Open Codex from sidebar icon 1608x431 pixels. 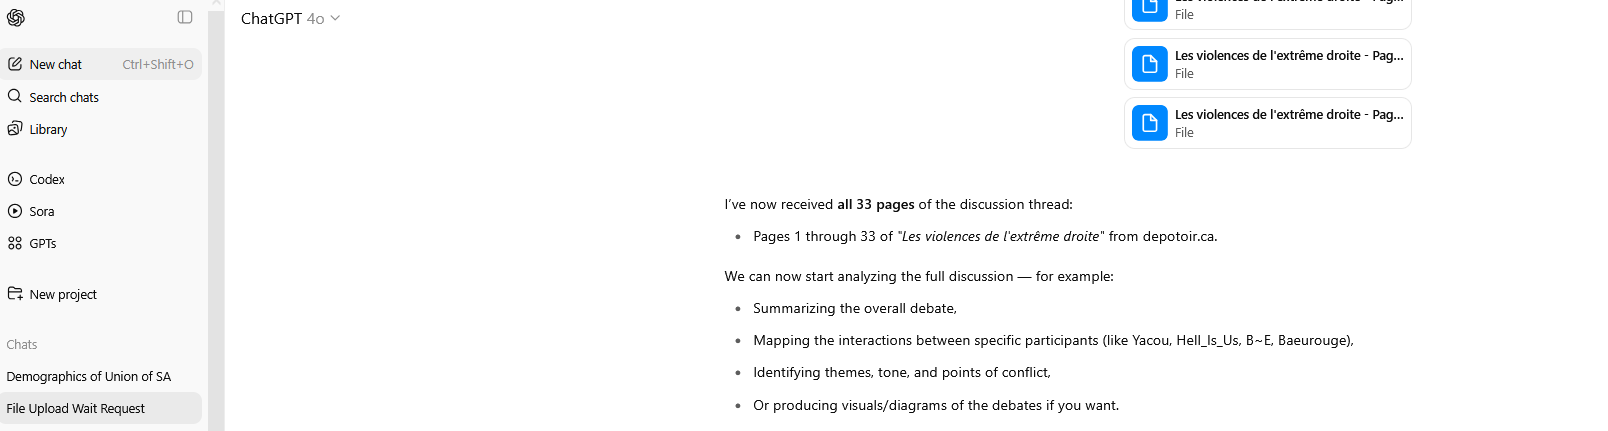tap(15, 179)
